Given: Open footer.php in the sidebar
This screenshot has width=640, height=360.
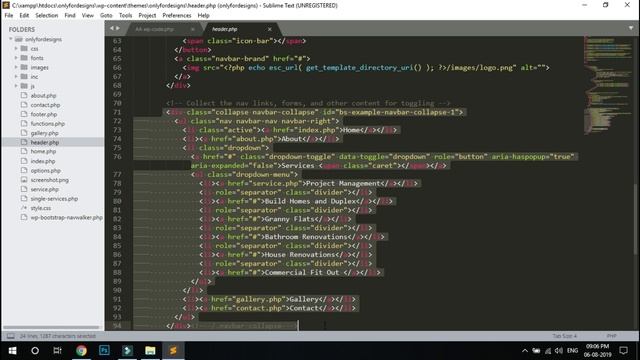Looking at the screenshot, I should (44, 114).
